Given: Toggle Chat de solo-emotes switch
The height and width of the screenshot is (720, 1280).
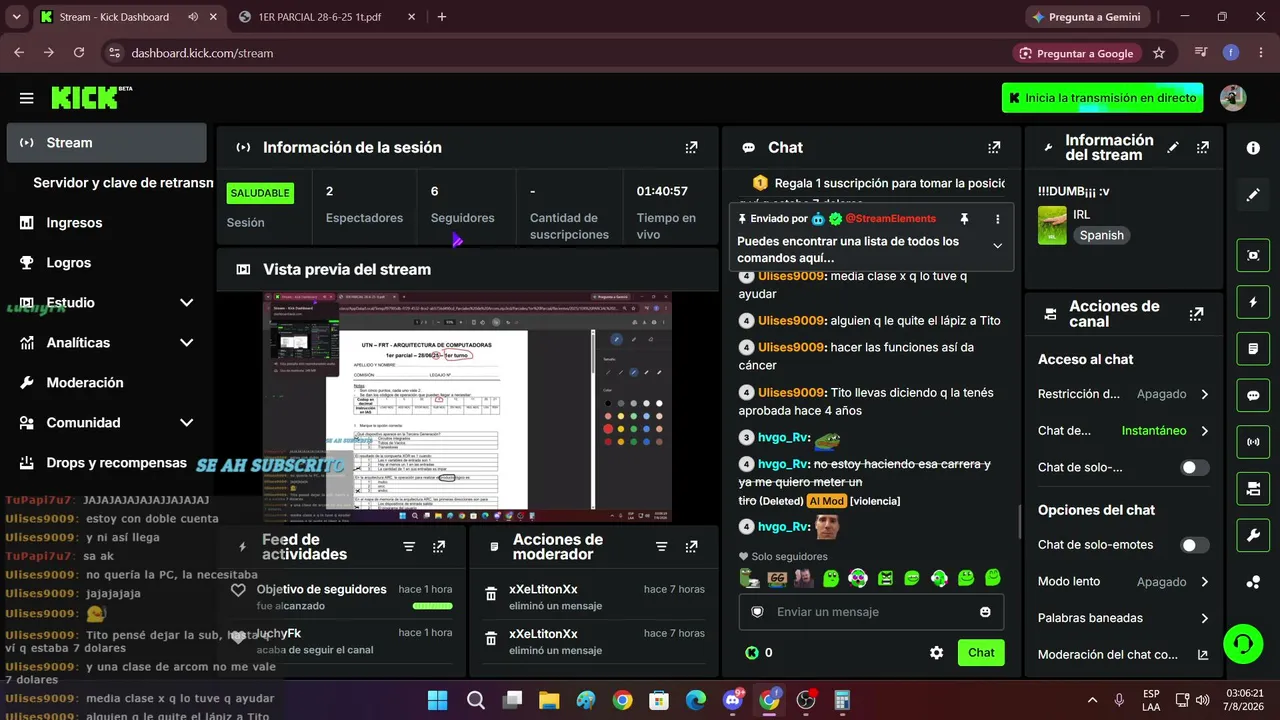Looking at the screenshot, I should click(x=1194, y=545).
